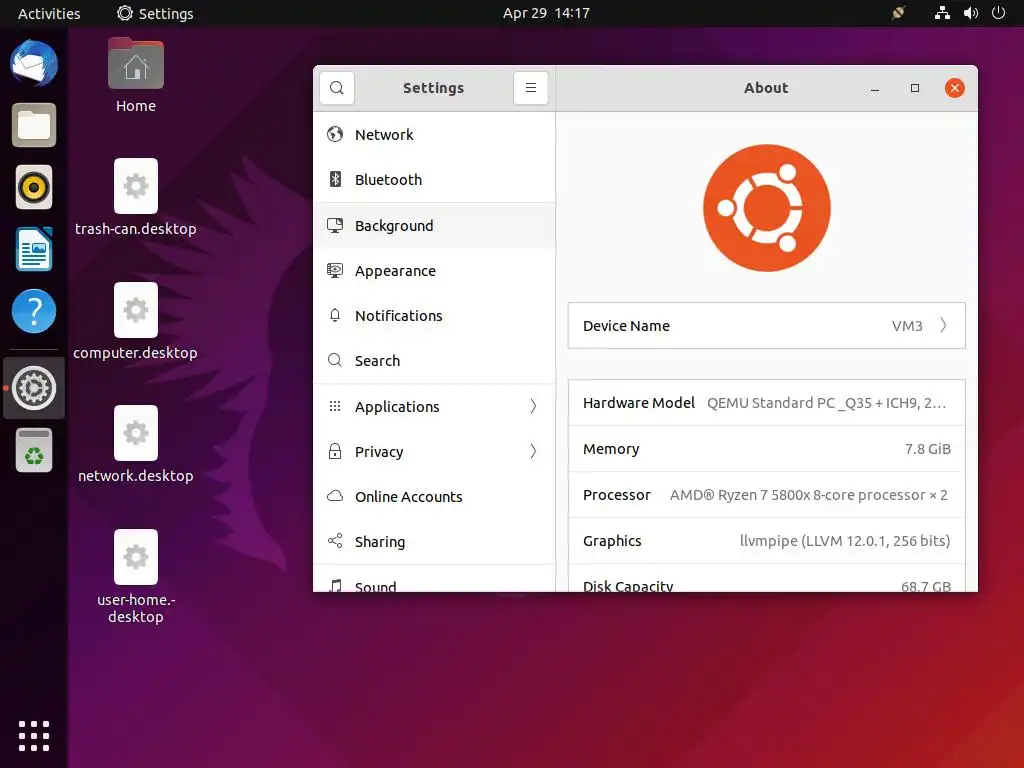Click the Ubuntu logo in About
1024x768 pixels.
[767, 208]
